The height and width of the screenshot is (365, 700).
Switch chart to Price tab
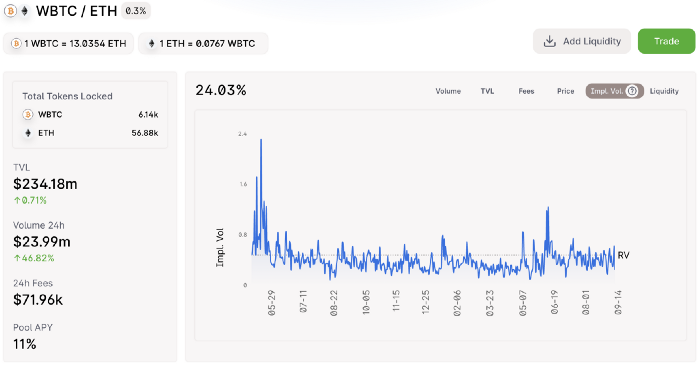(x=566, y=91)
